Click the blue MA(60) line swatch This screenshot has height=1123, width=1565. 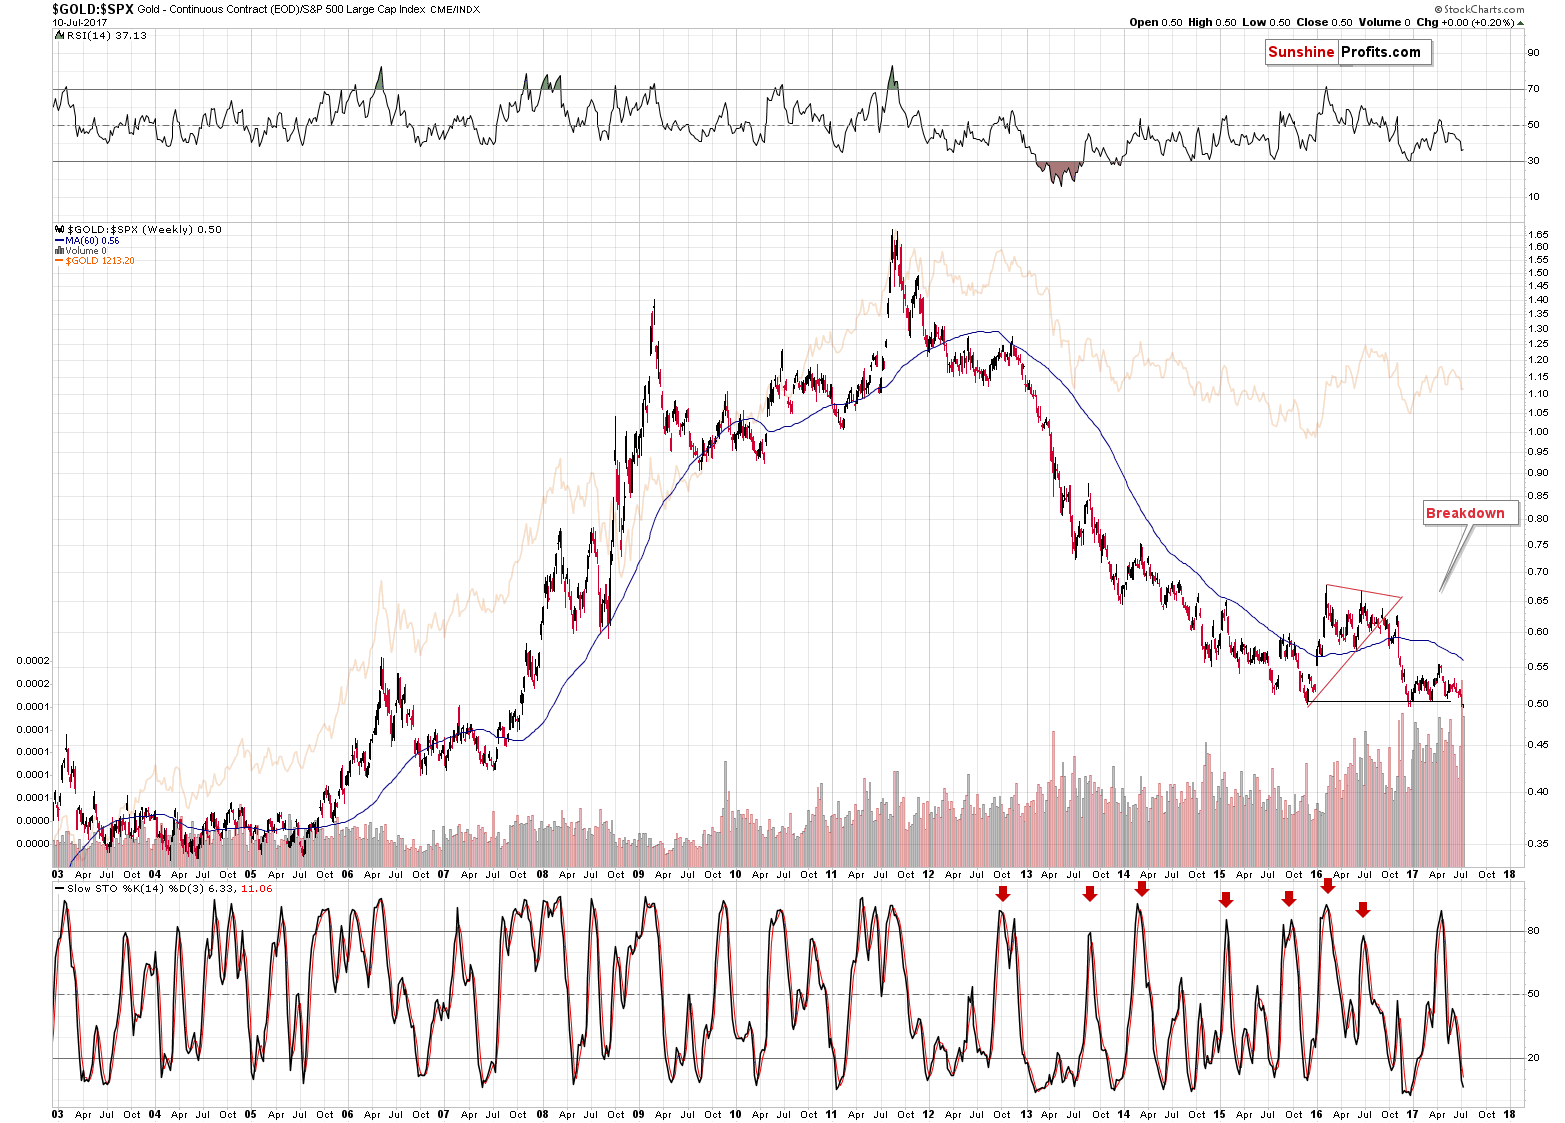[59, 240]
